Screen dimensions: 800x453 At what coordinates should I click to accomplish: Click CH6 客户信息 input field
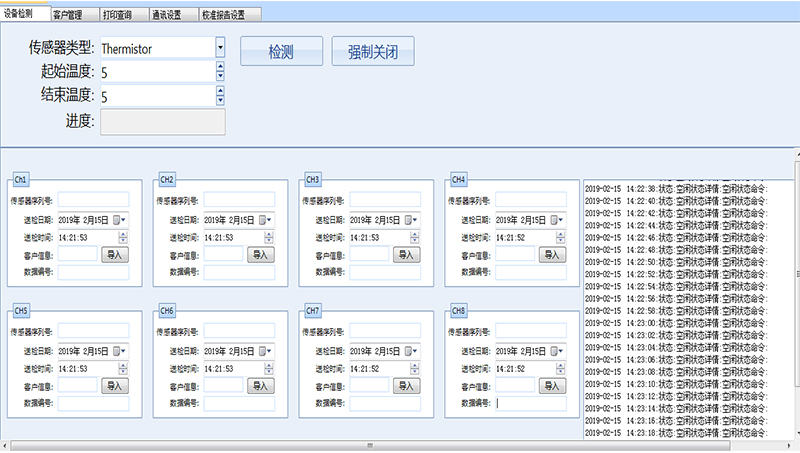click(x=223, y=385)
